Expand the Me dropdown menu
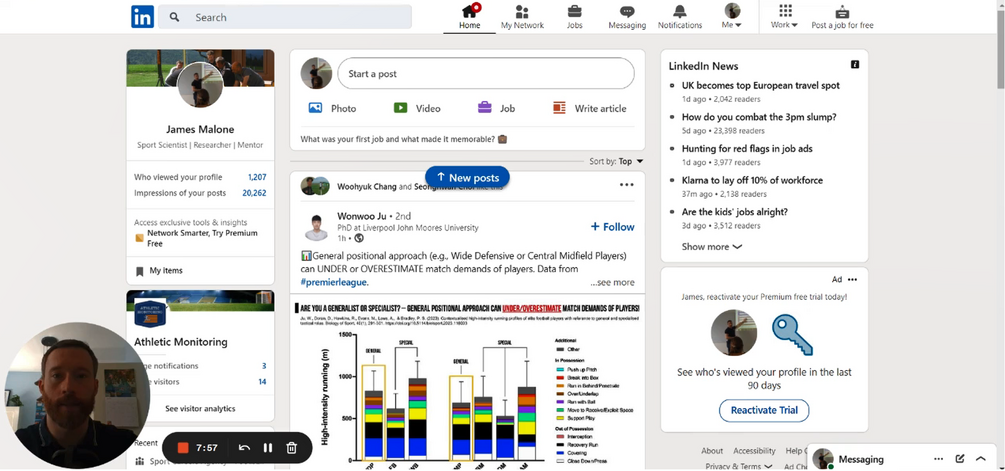The width and height of the screenshot is (1005, 471). click(732, 17)
